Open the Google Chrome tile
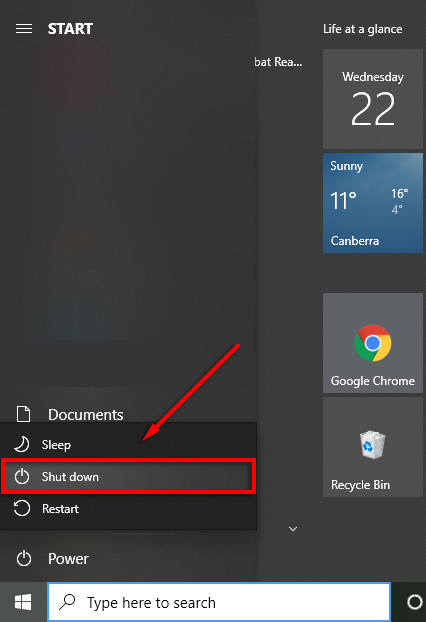Image resolution: width=426 pixels, height=622 pixels. point(373,343)
